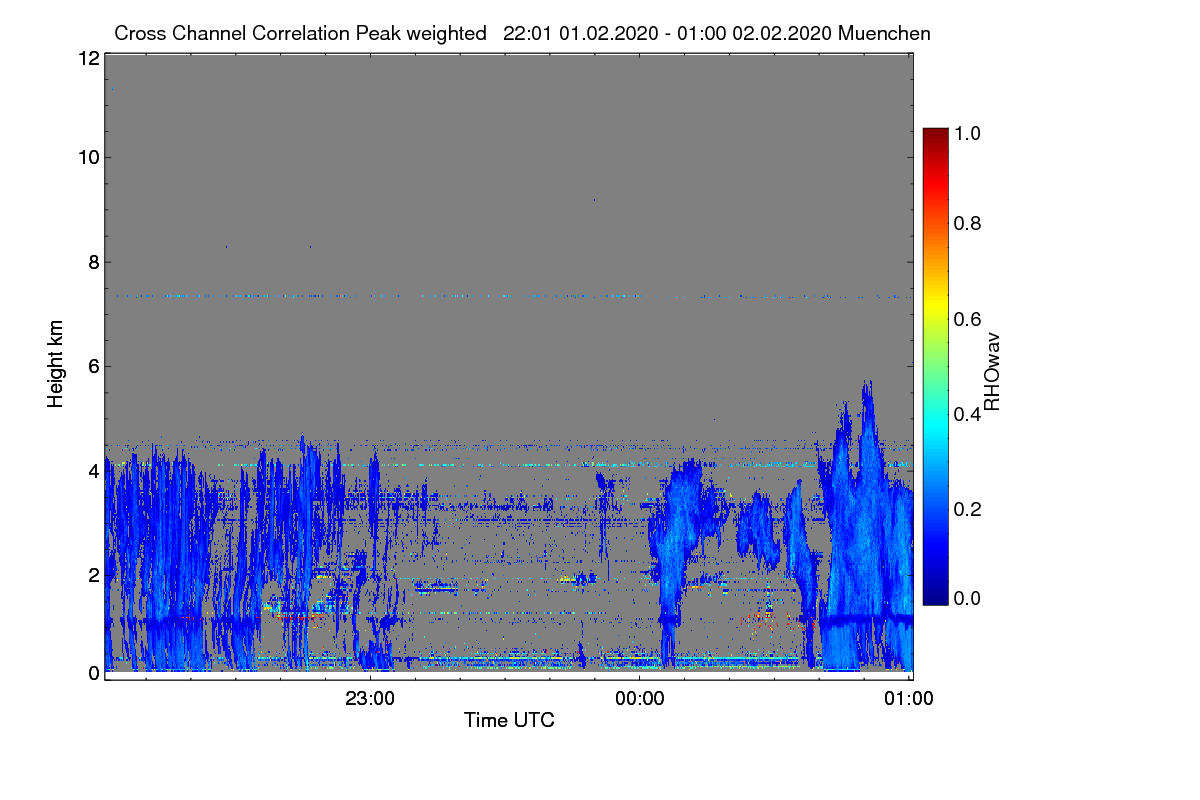
Task: Click the '12' height axis tick label
Action: (88, 58)
